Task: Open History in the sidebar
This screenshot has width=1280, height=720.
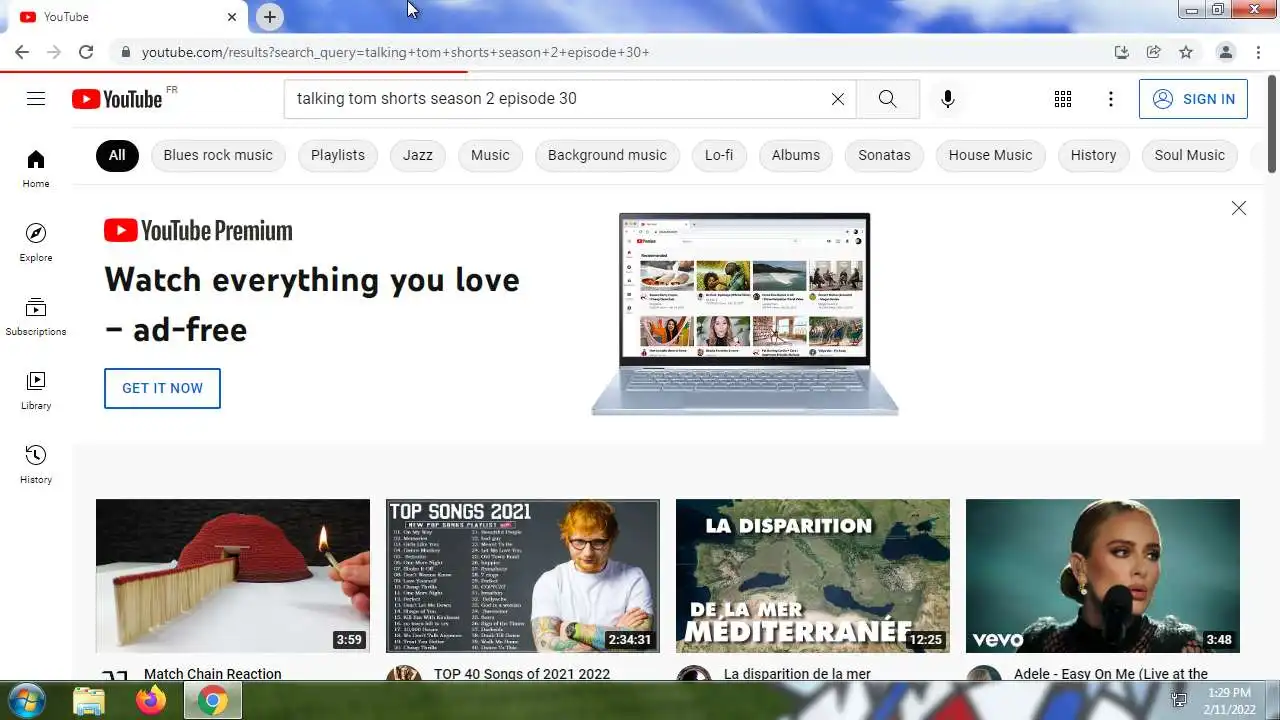Action: 36,465
